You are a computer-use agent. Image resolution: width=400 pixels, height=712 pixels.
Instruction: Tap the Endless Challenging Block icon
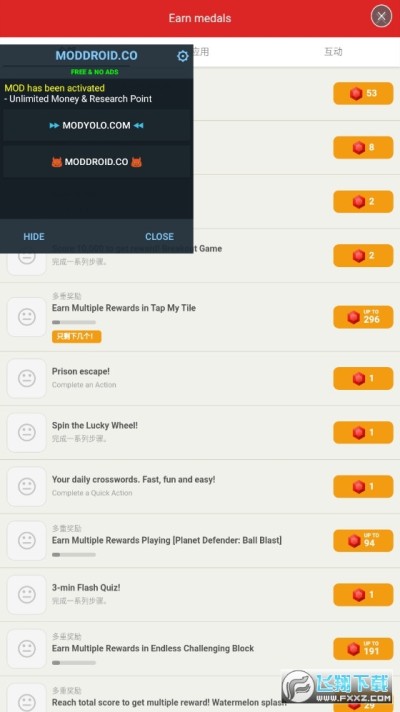(x=27, y=648)
